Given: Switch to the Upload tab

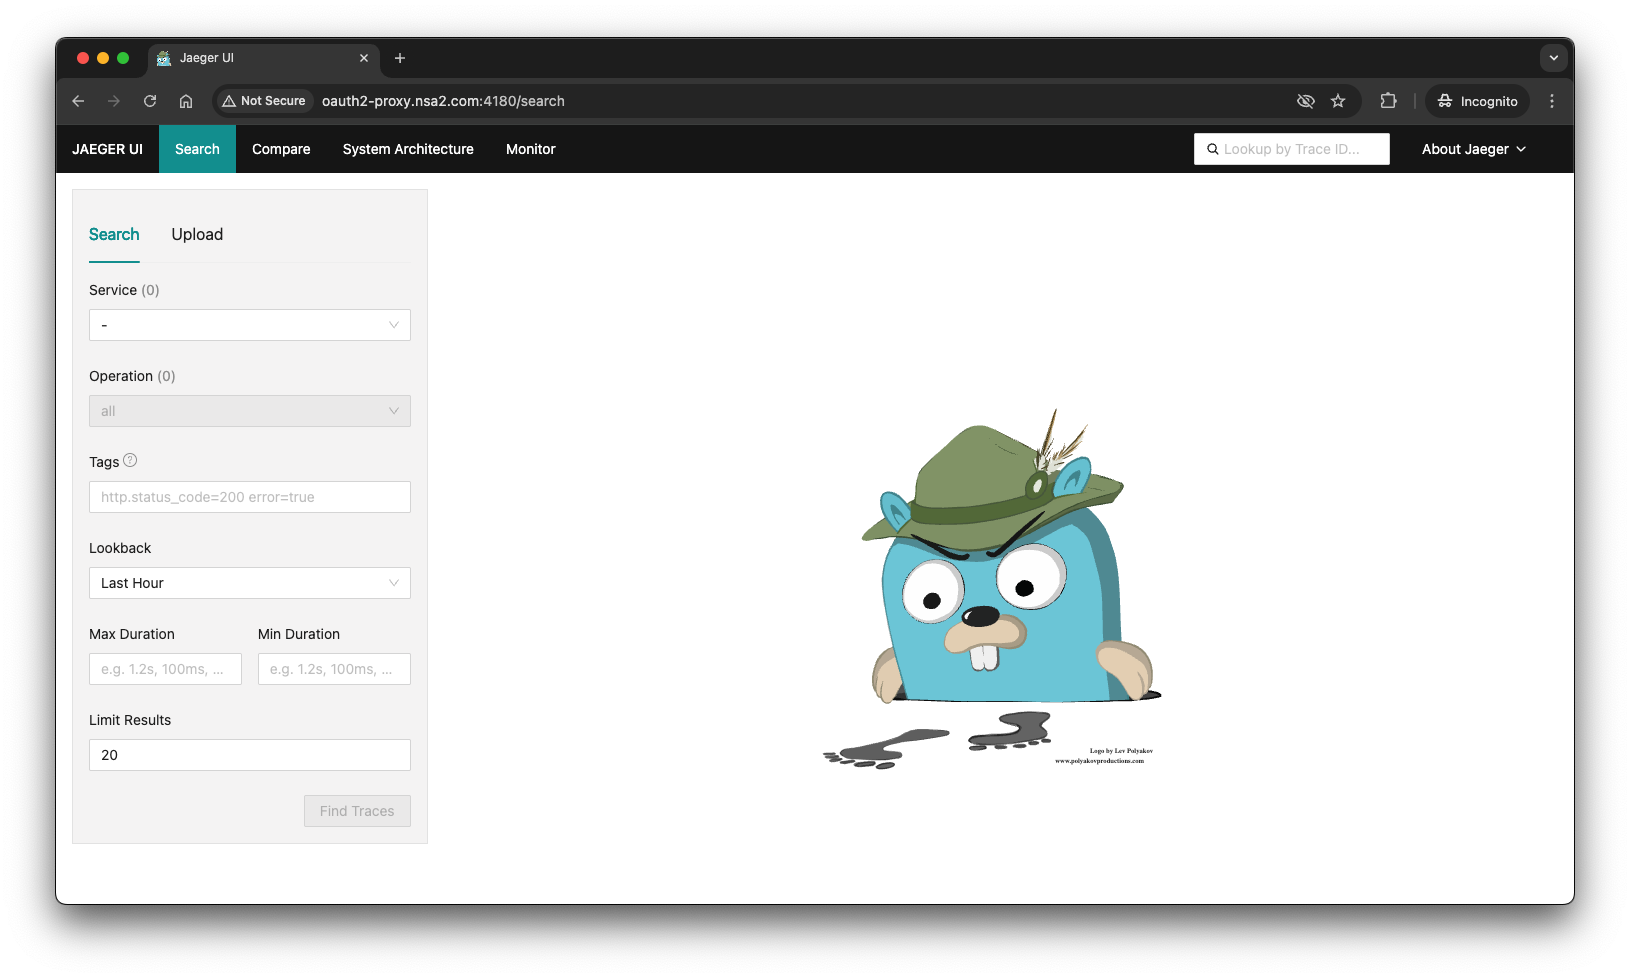Looking at the screenshot, I should tap(197, 235).
